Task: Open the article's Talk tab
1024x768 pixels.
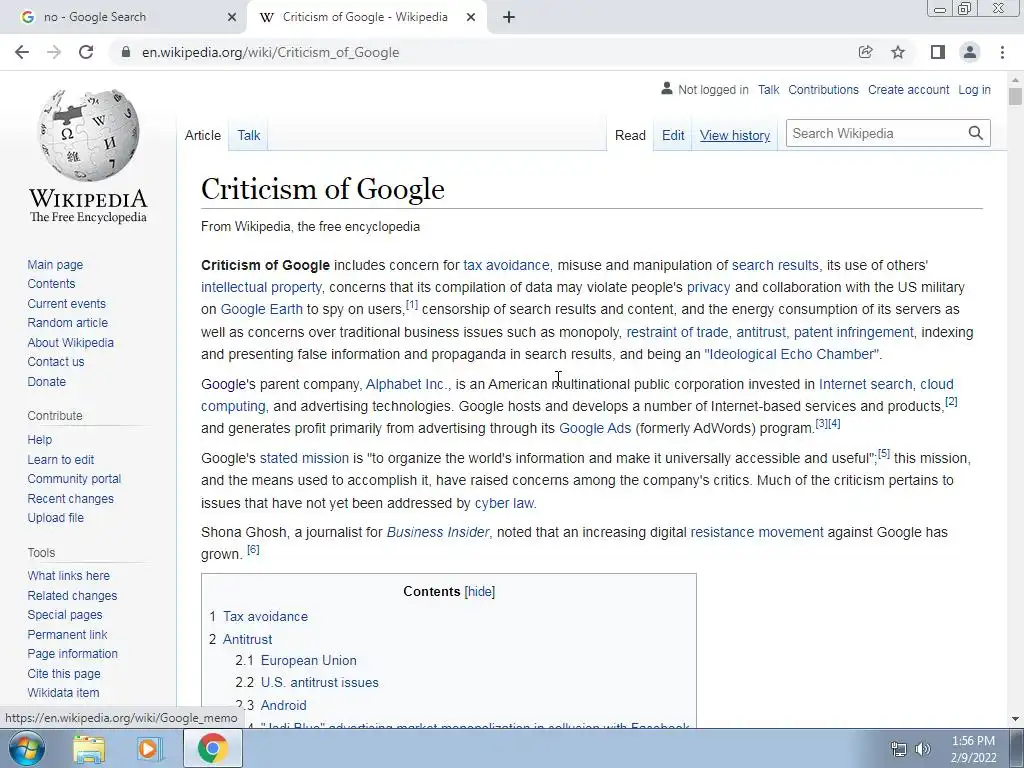Action: (x=248, y=136)
